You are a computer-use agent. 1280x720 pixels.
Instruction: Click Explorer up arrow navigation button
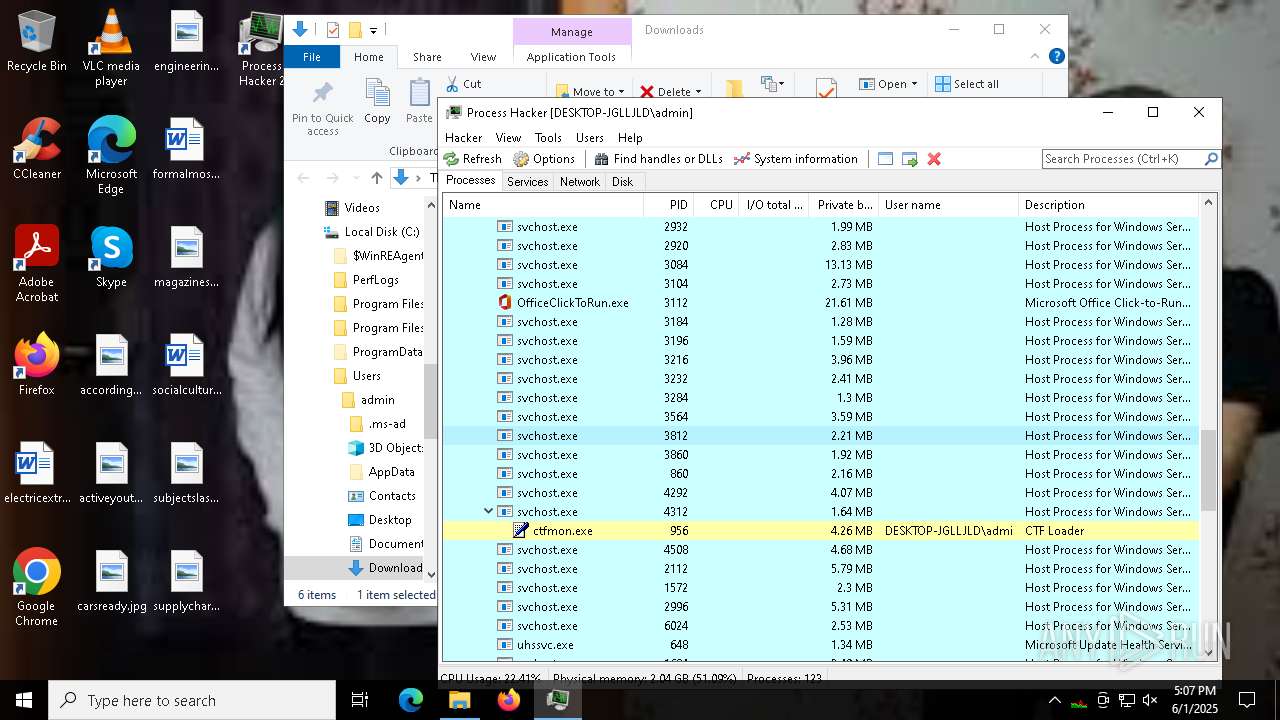coord(376,178)
